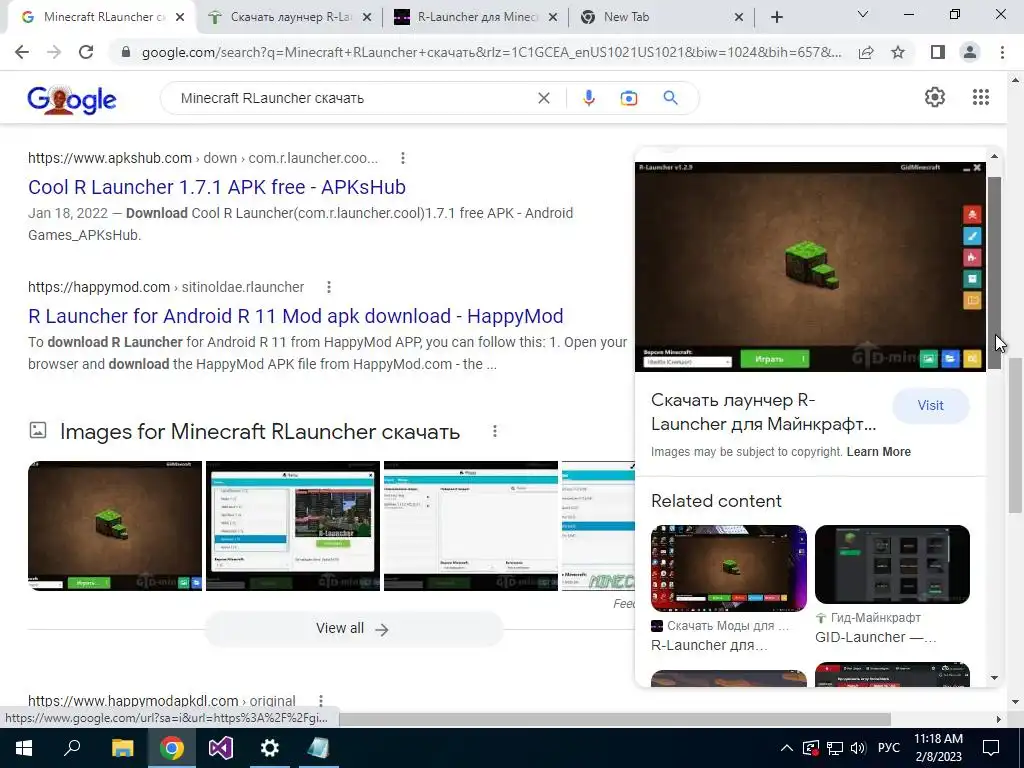Image resolution: width=1024 pixels, height=768 pixels.
Task: Open Chrome profile avatar
Action: pos(970,52)
